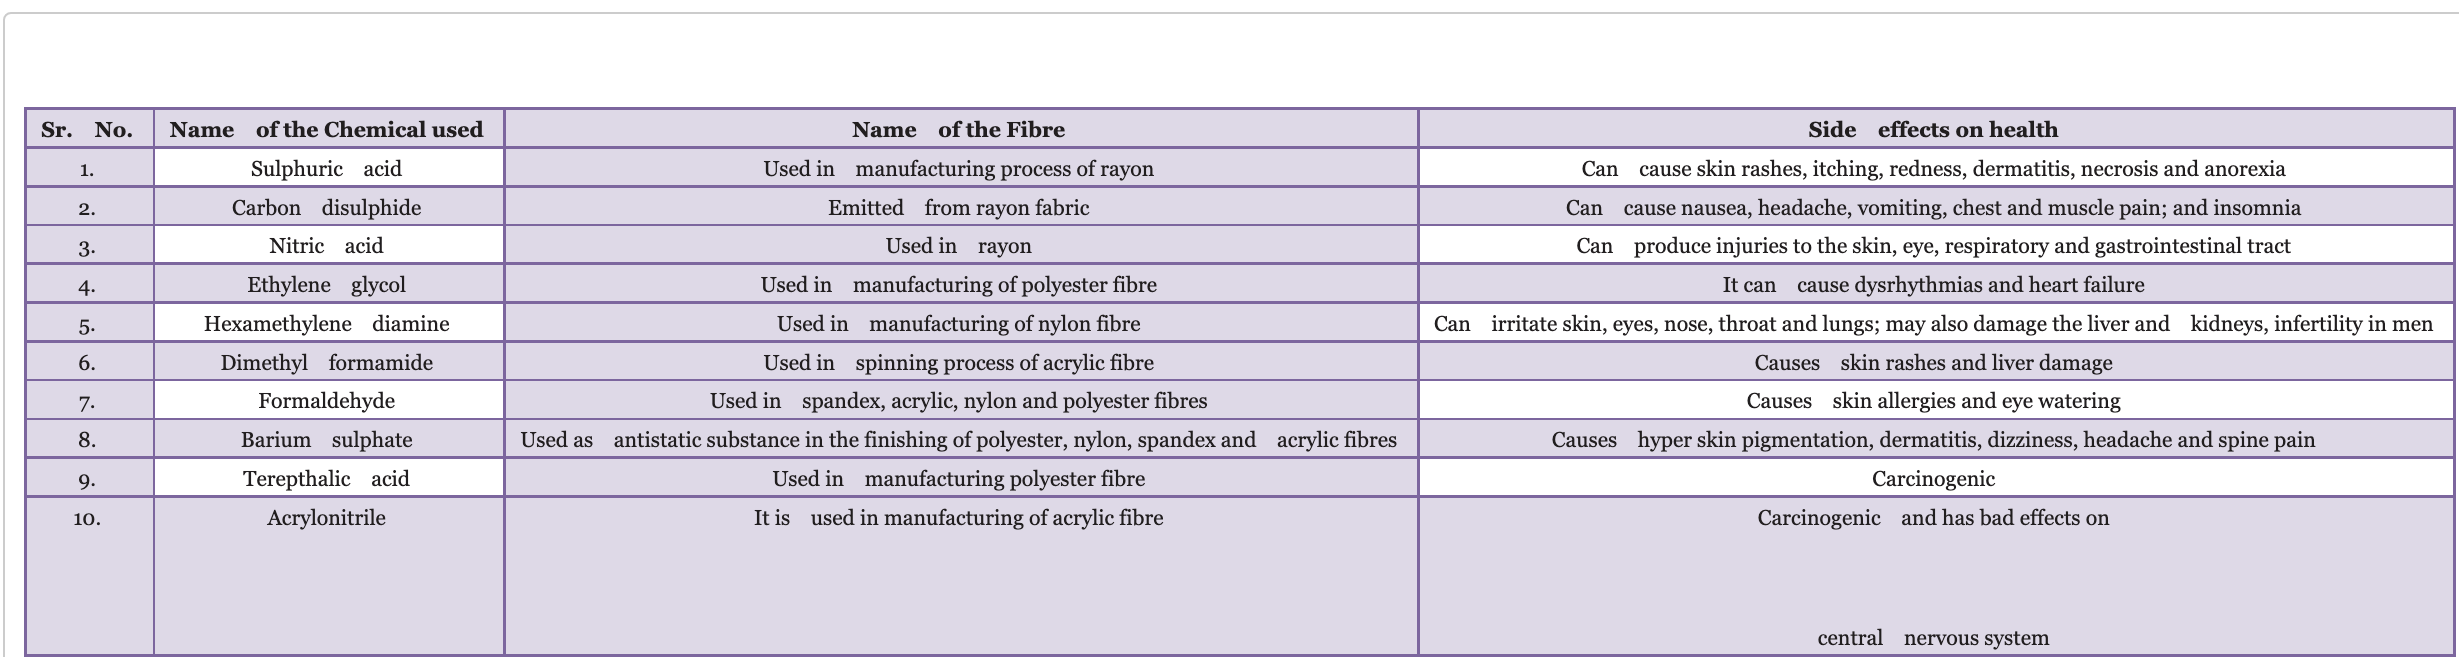The width and height of the screenshot is (2459, 657).
Task: Select the 'Carcinogenic' cell in row 9
Action: (1934, 478)
